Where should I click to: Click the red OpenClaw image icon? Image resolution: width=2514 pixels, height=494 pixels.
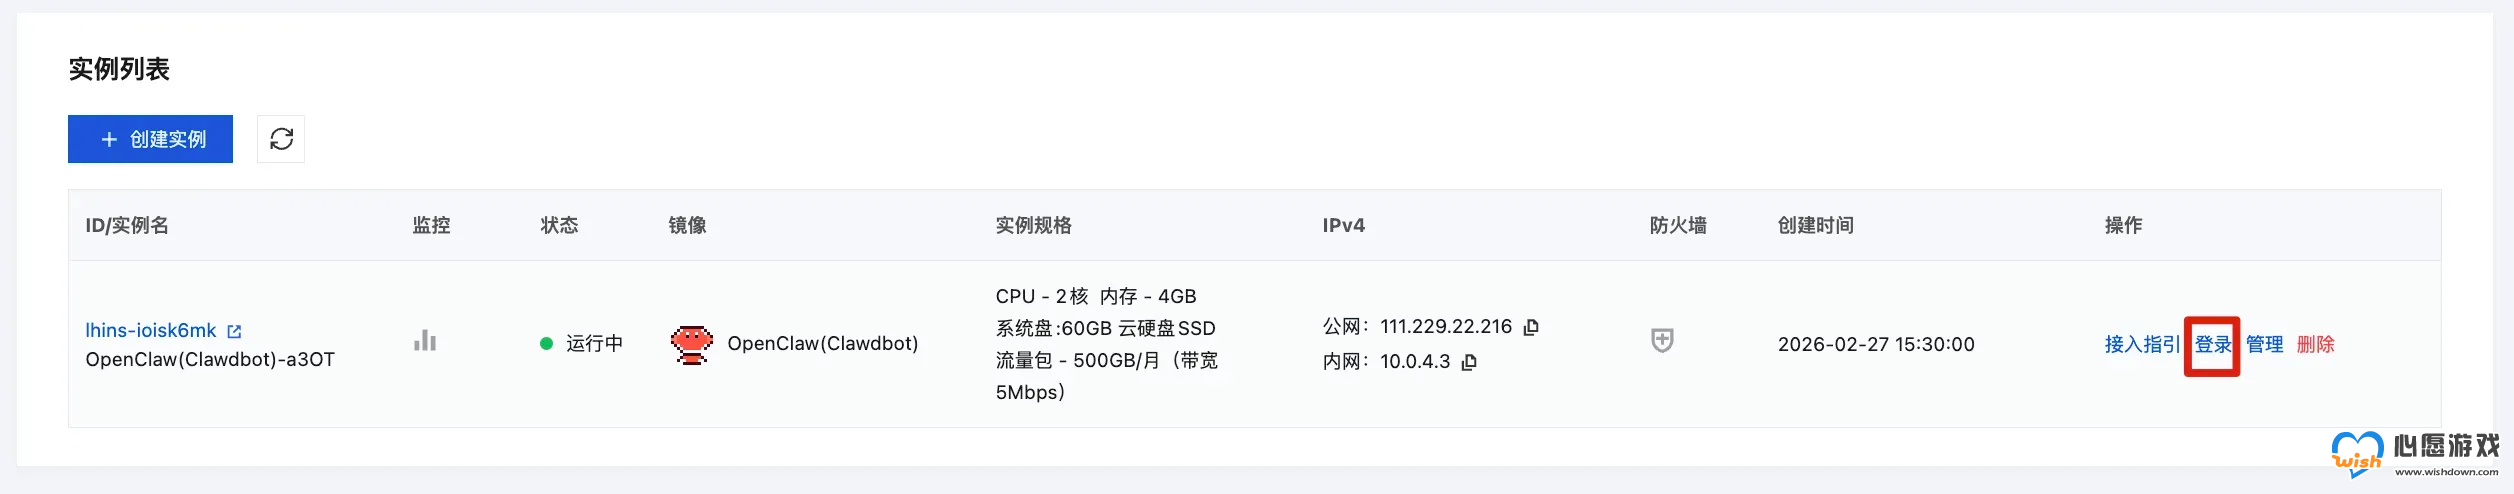point(691,344)
